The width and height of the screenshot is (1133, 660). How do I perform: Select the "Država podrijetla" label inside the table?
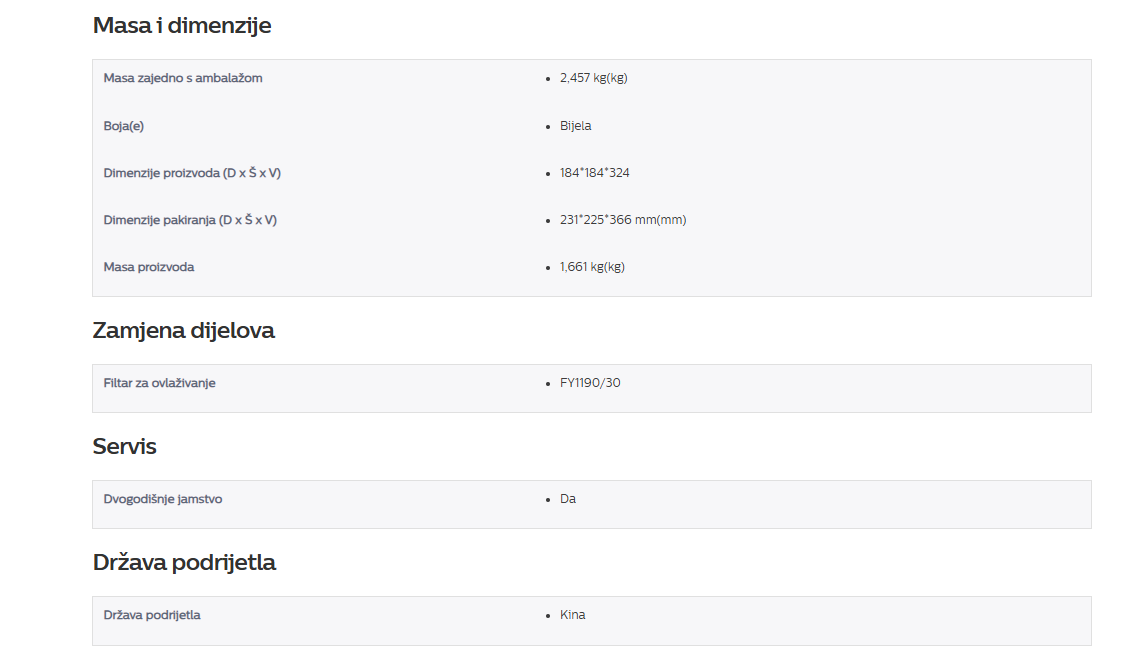click(152, 615)
